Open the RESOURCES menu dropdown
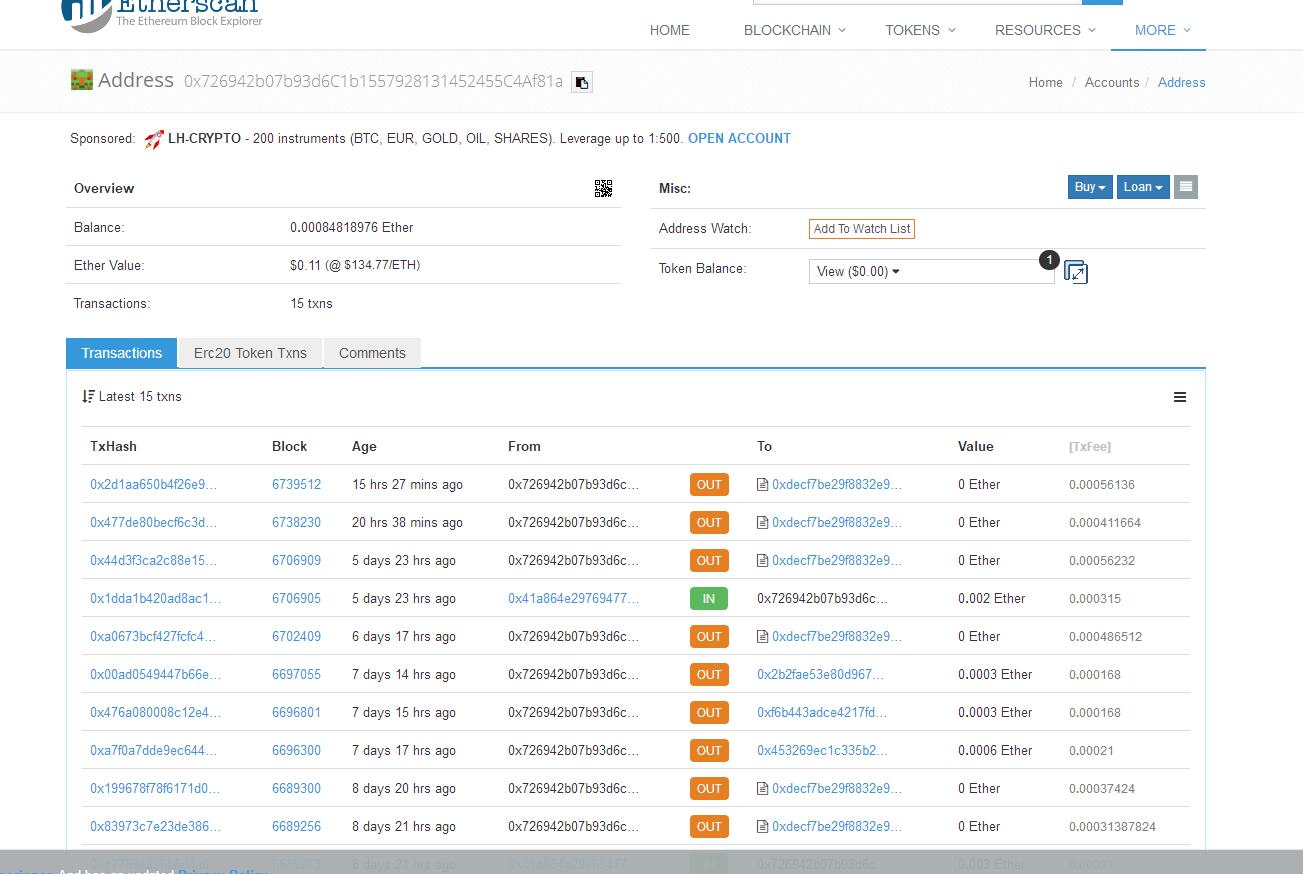The width and height of the screenshot is (1303, 874). [x=1045, y=30]
